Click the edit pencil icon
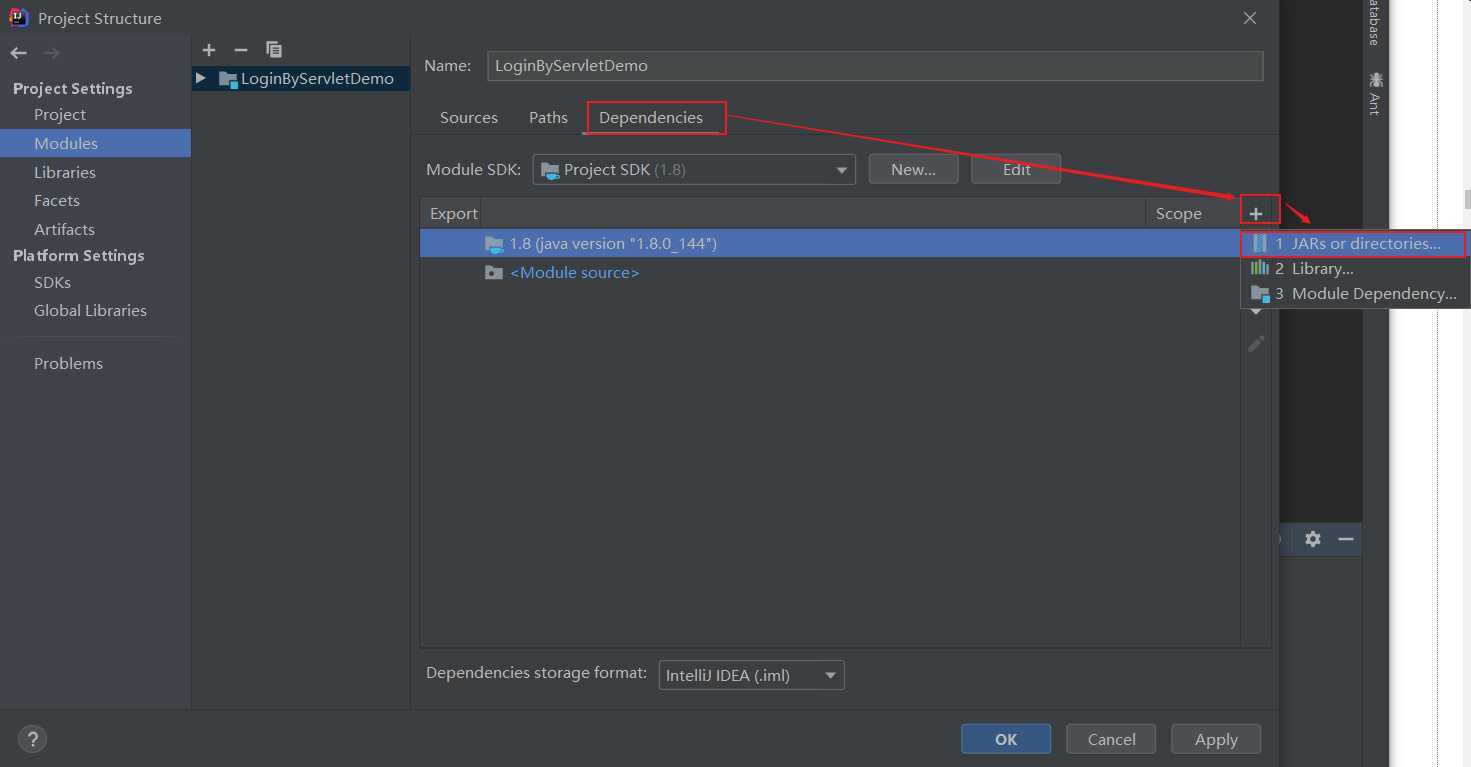1471x767 pixels. tap(1256, 343)
